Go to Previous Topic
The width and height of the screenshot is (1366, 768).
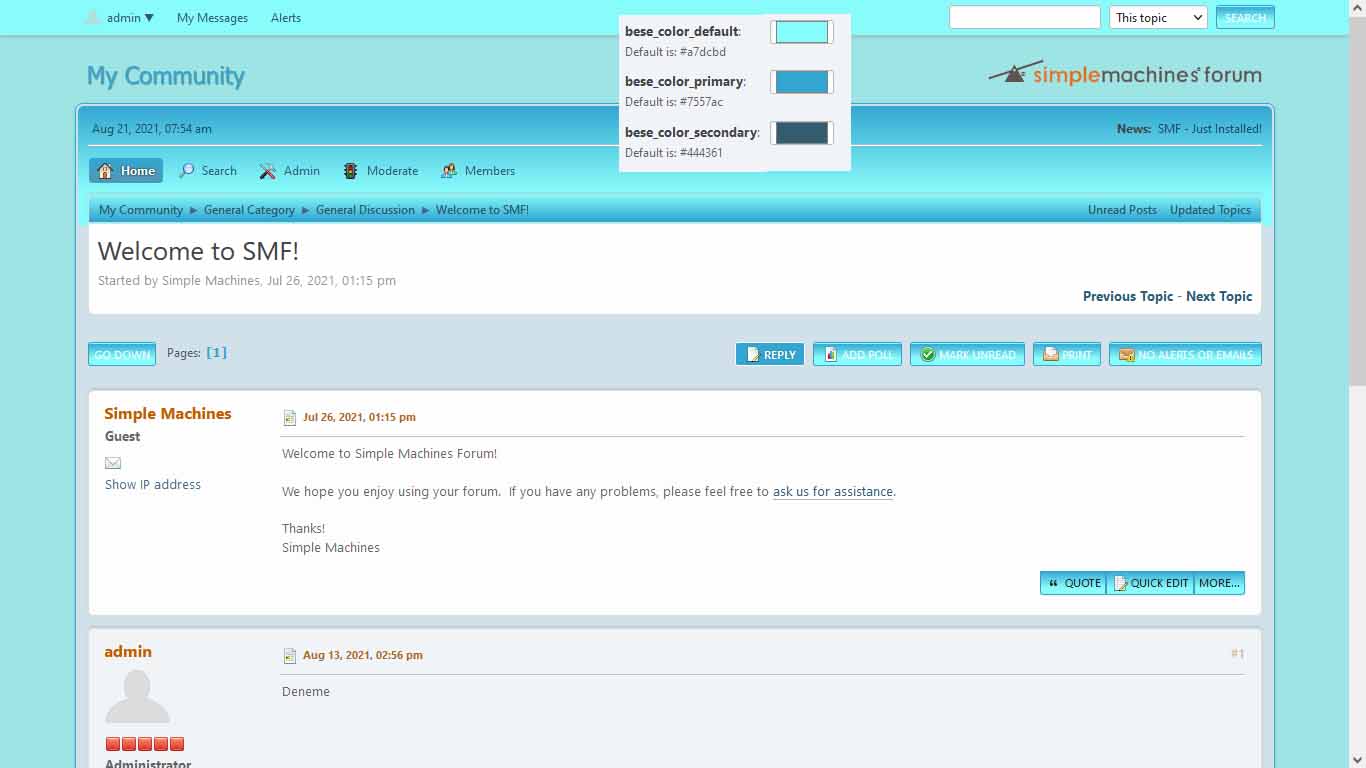coord(1128,296)
